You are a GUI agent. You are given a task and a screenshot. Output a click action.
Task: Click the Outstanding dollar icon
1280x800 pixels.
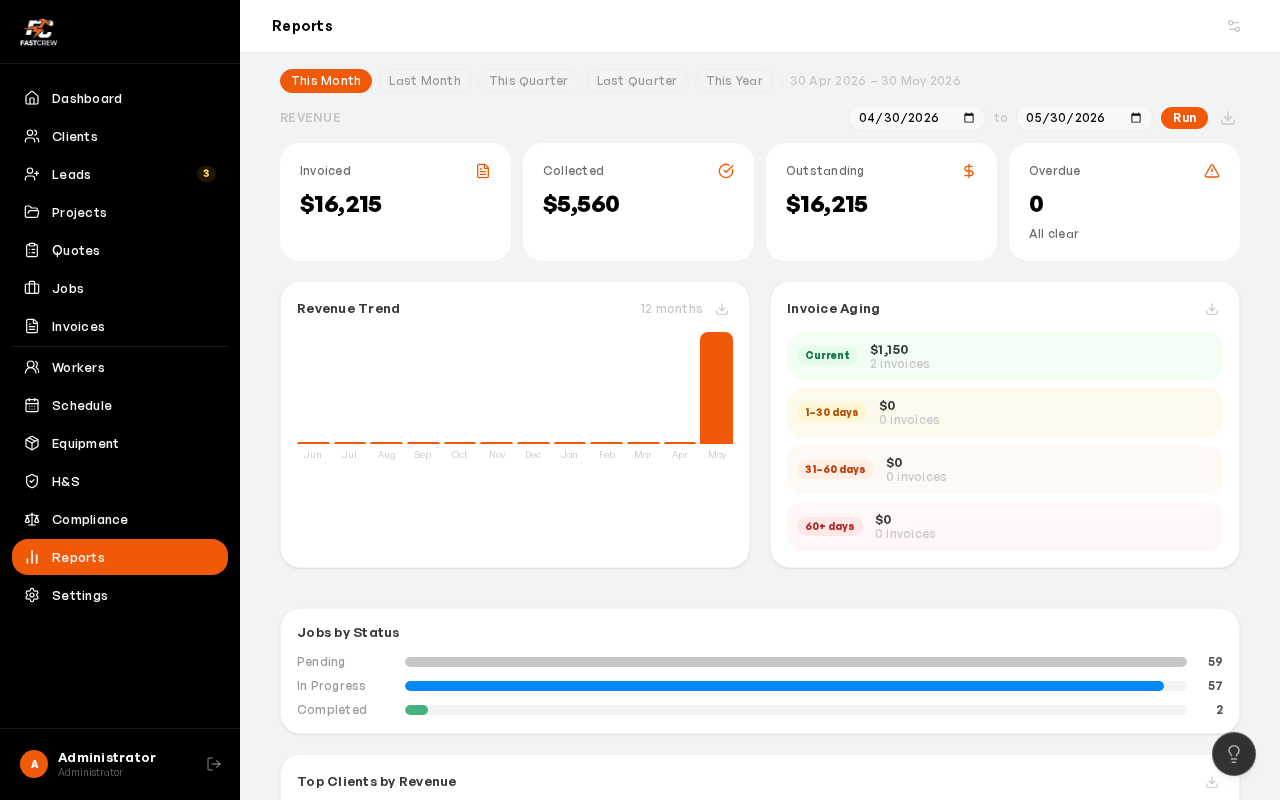pos(969,171)
